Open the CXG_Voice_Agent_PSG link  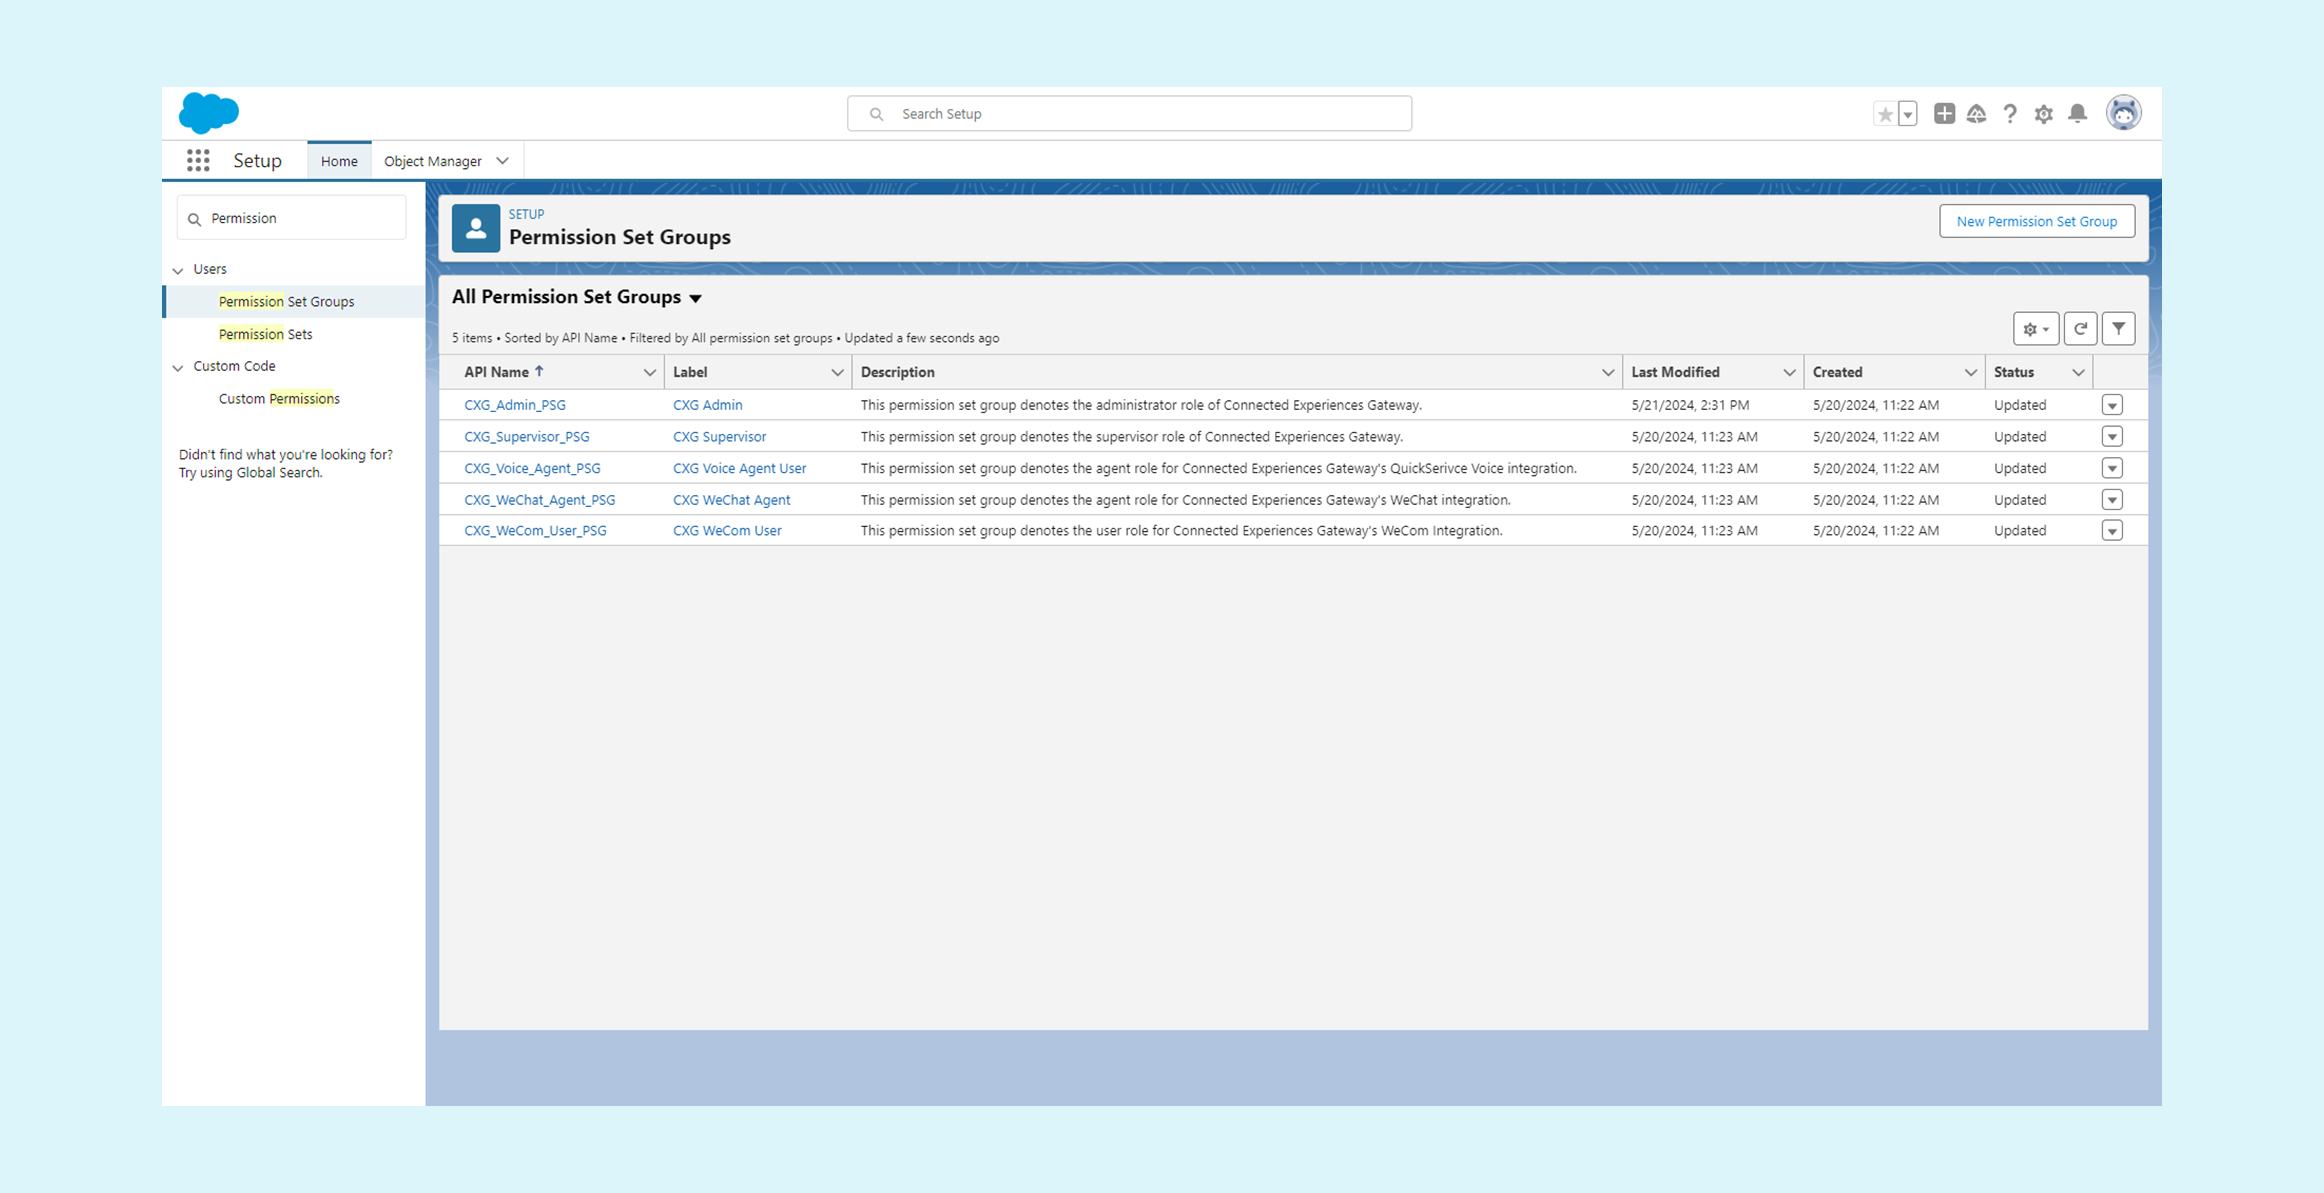pyautogui.click(x=532, y=468)
